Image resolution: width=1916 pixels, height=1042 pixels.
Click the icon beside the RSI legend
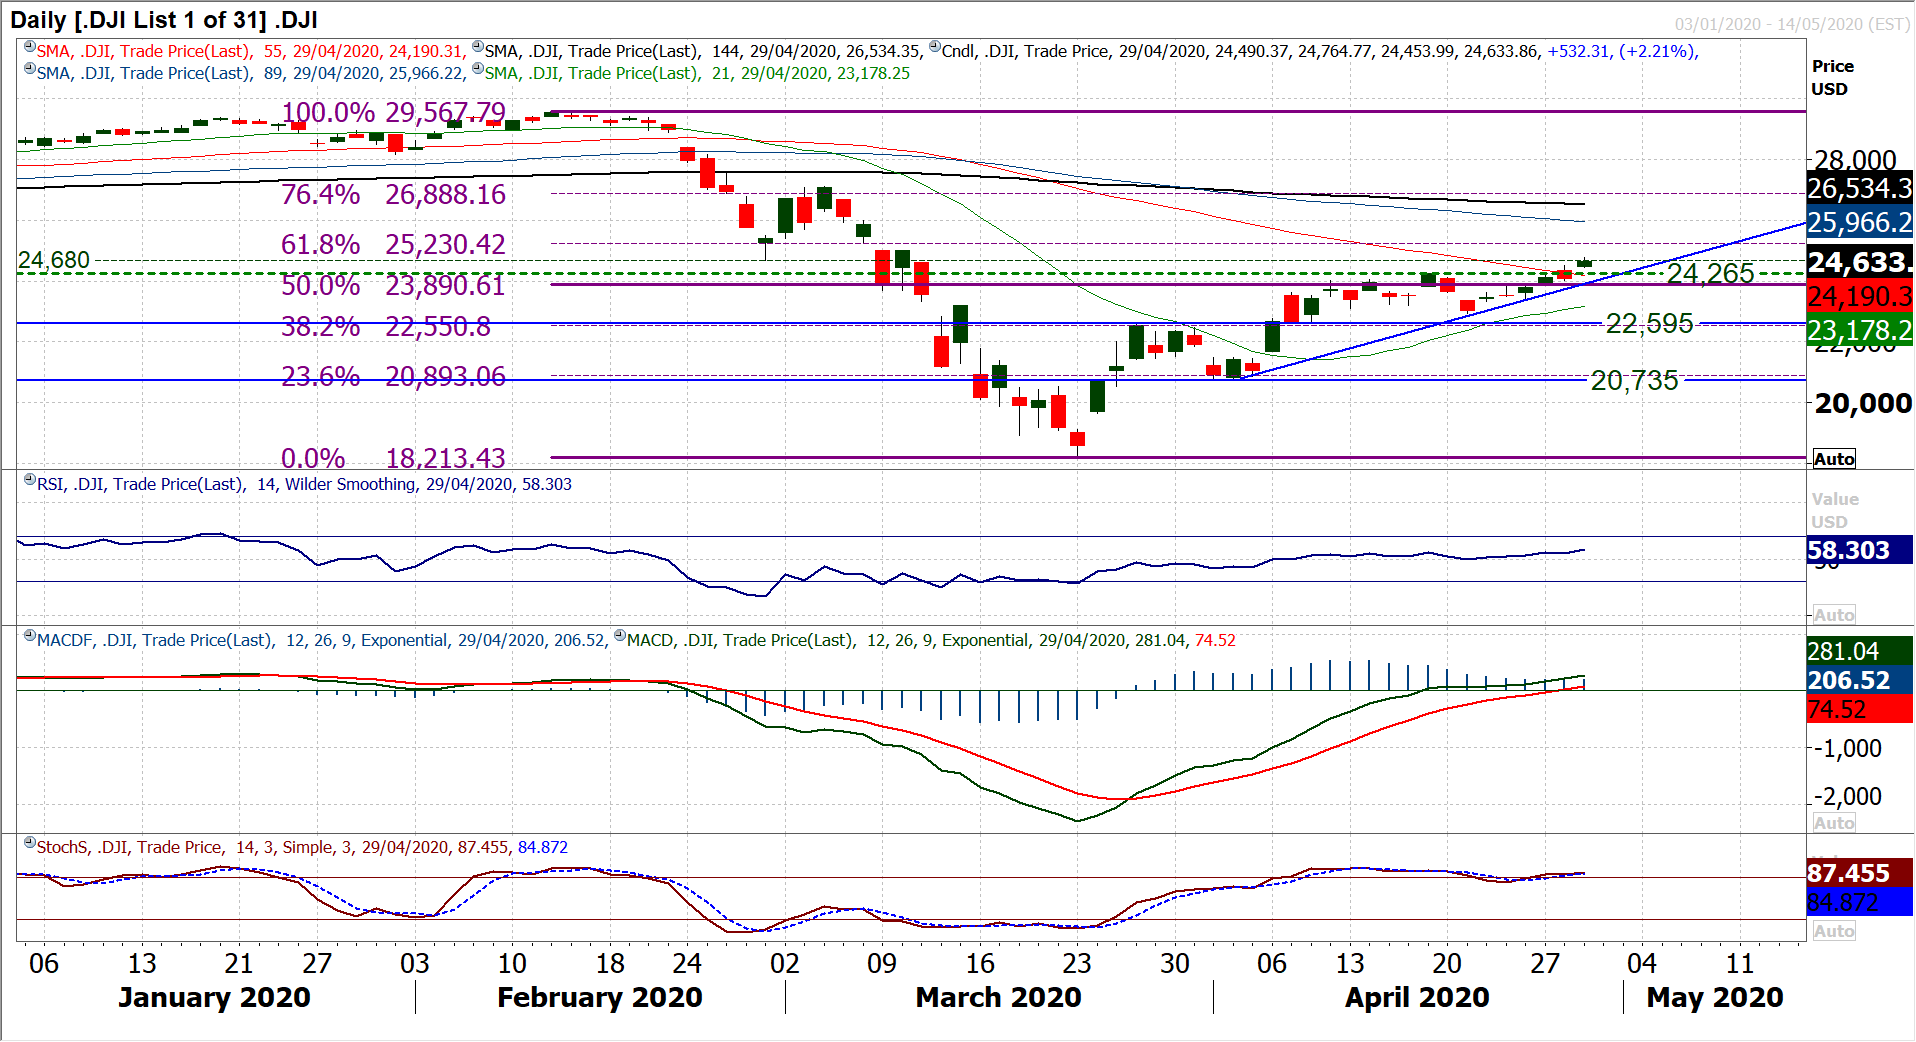tap(30, 480)
